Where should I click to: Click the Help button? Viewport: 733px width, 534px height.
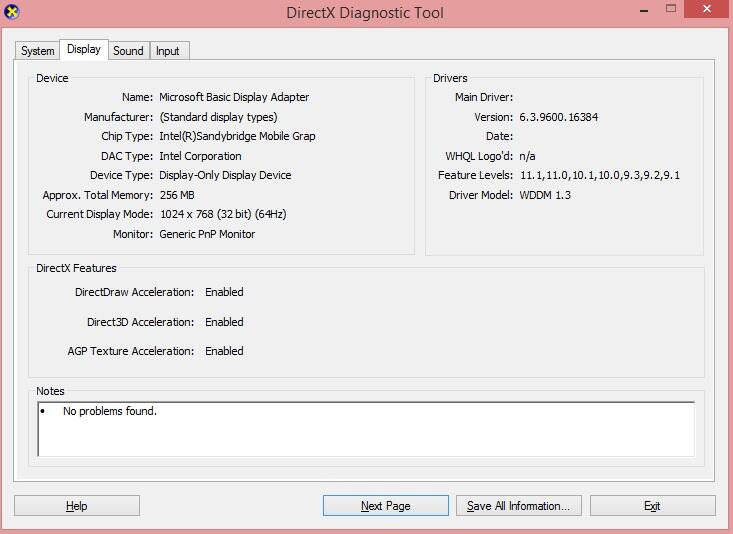coord(77,505)
